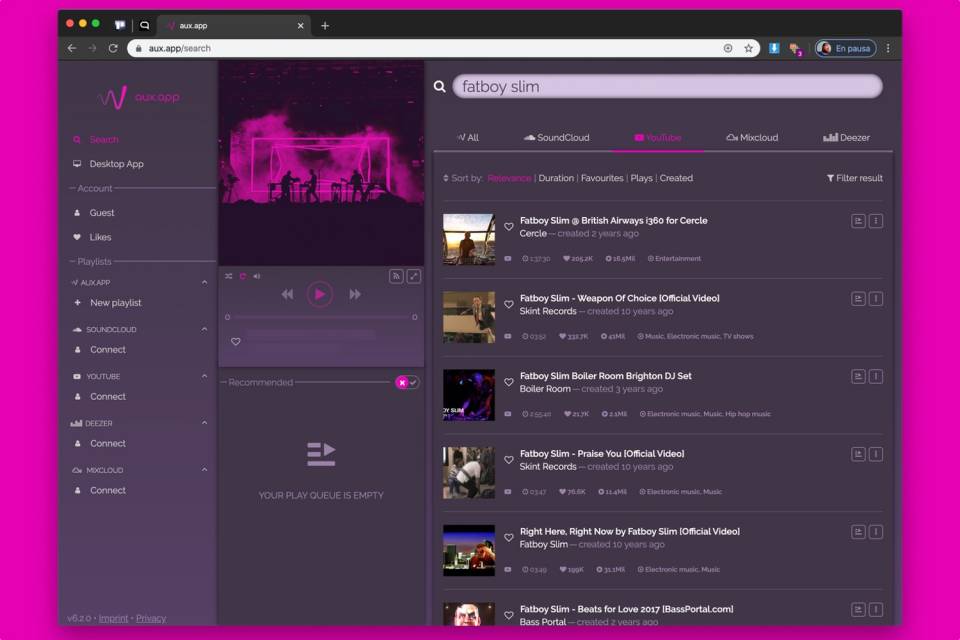Click the cast icon in the player

(x=396, y=276)
